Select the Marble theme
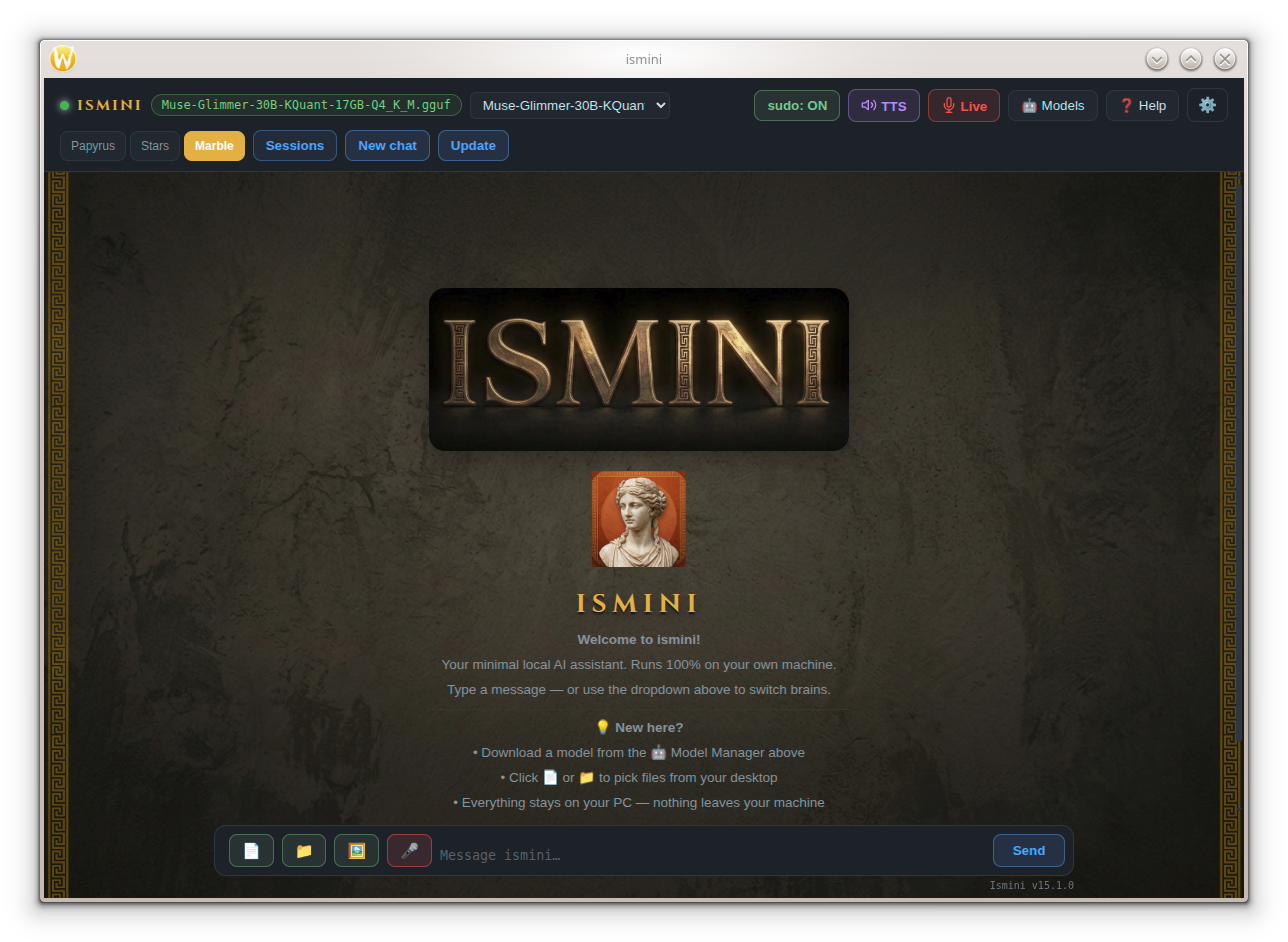The image size is (1288, 942). click(214, 146)
